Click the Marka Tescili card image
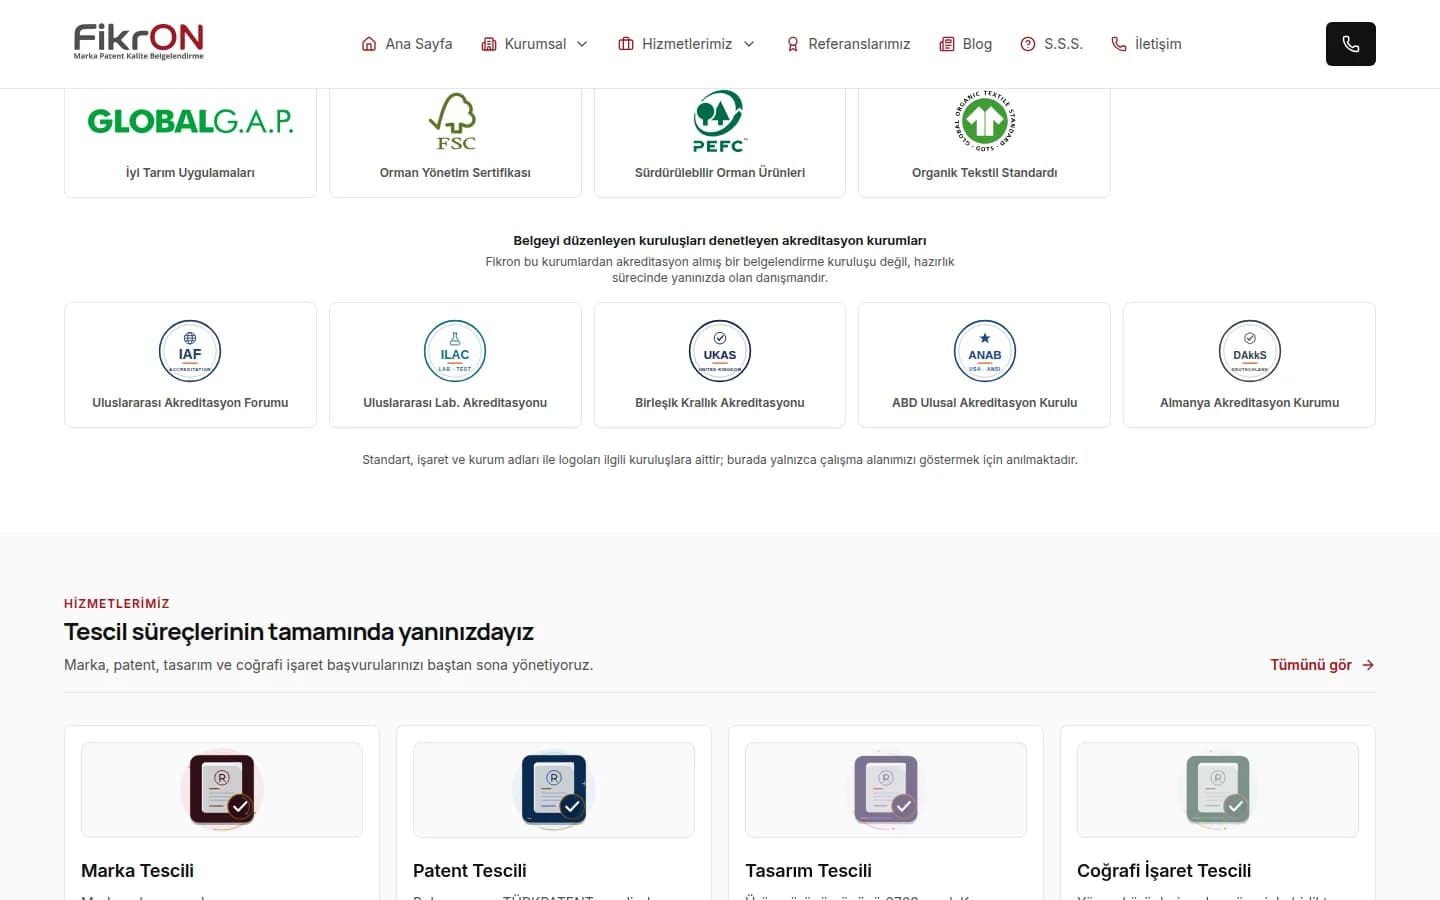The width and height of the screenshot is (1440, 900). point(222,790)
